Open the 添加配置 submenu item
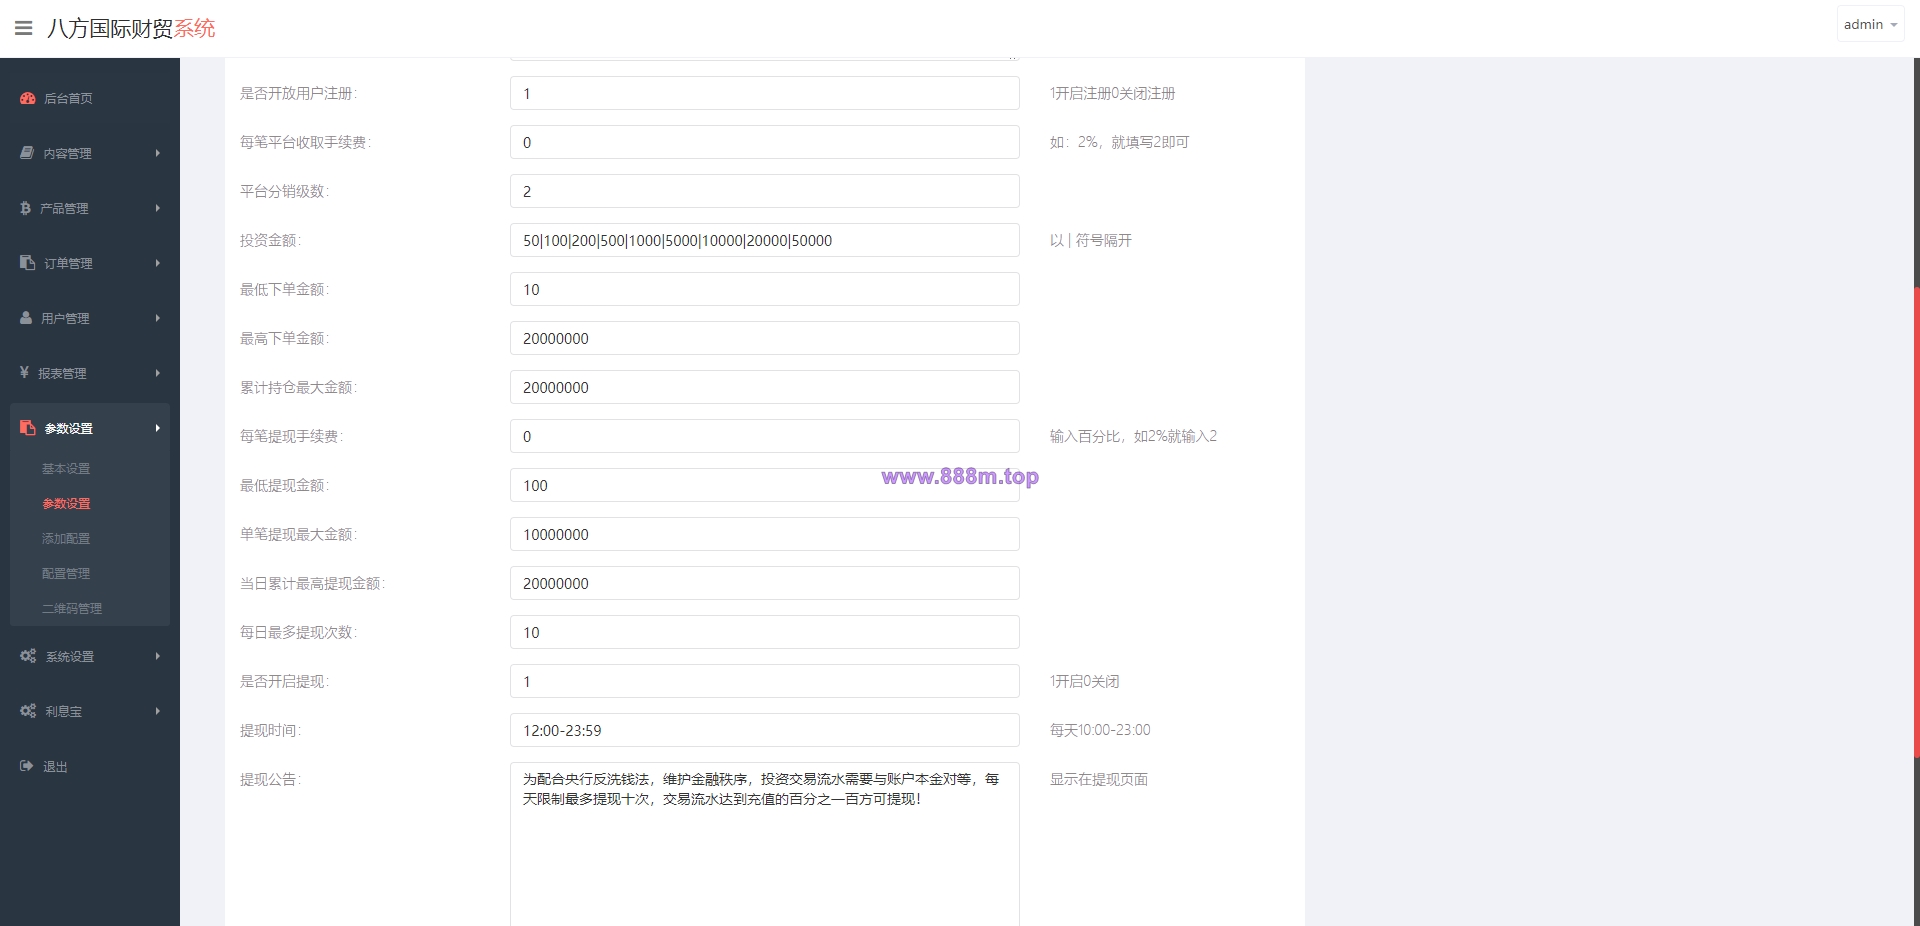The image size is (1920, 926). (66, 538)
